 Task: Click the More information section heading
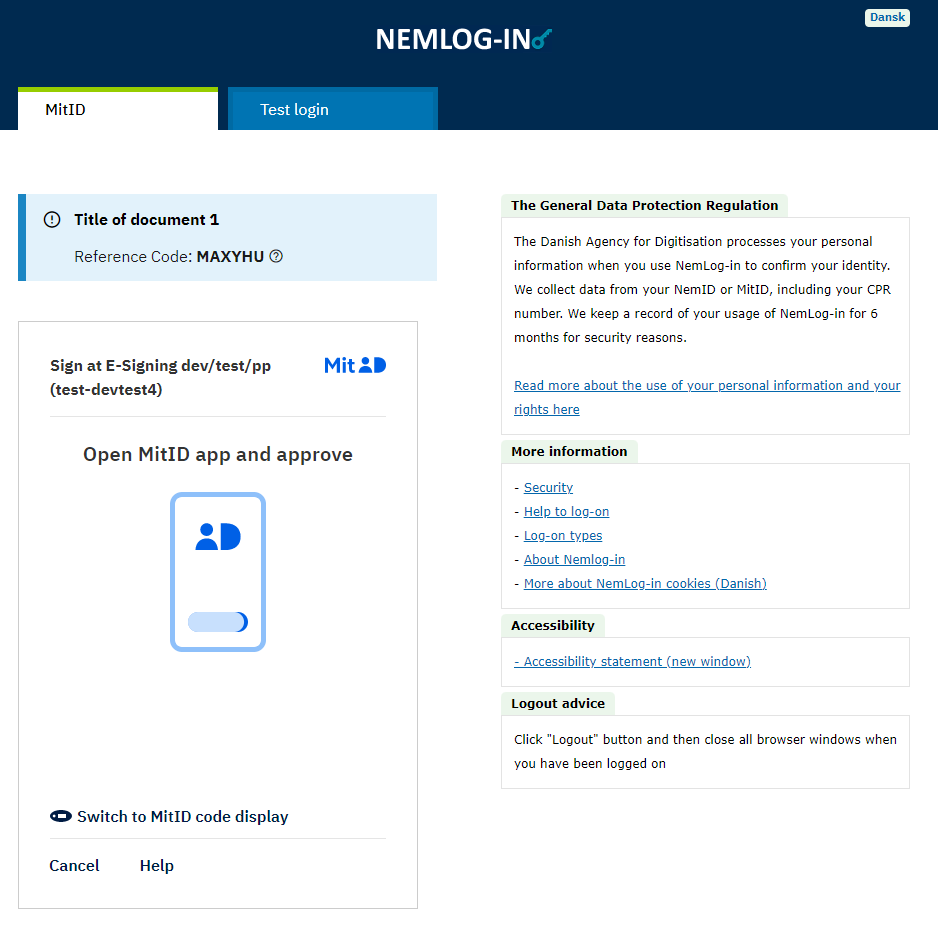coord(569,452)
